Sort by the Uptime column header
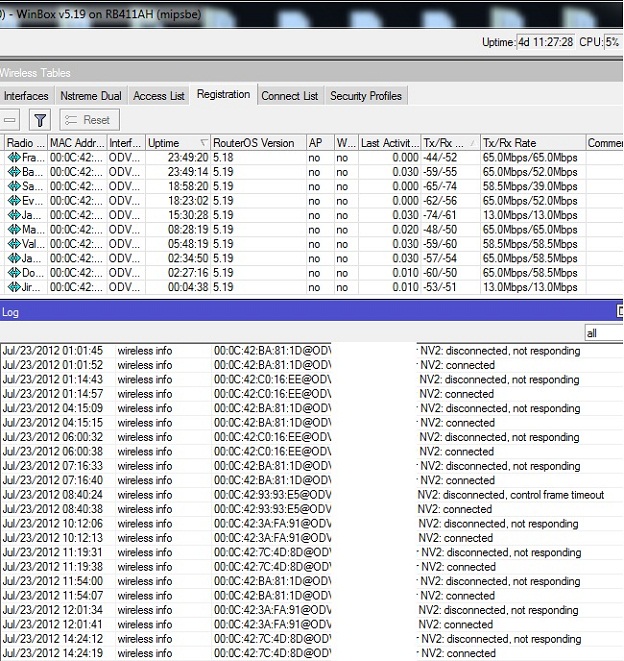 [x=178, y=143]
